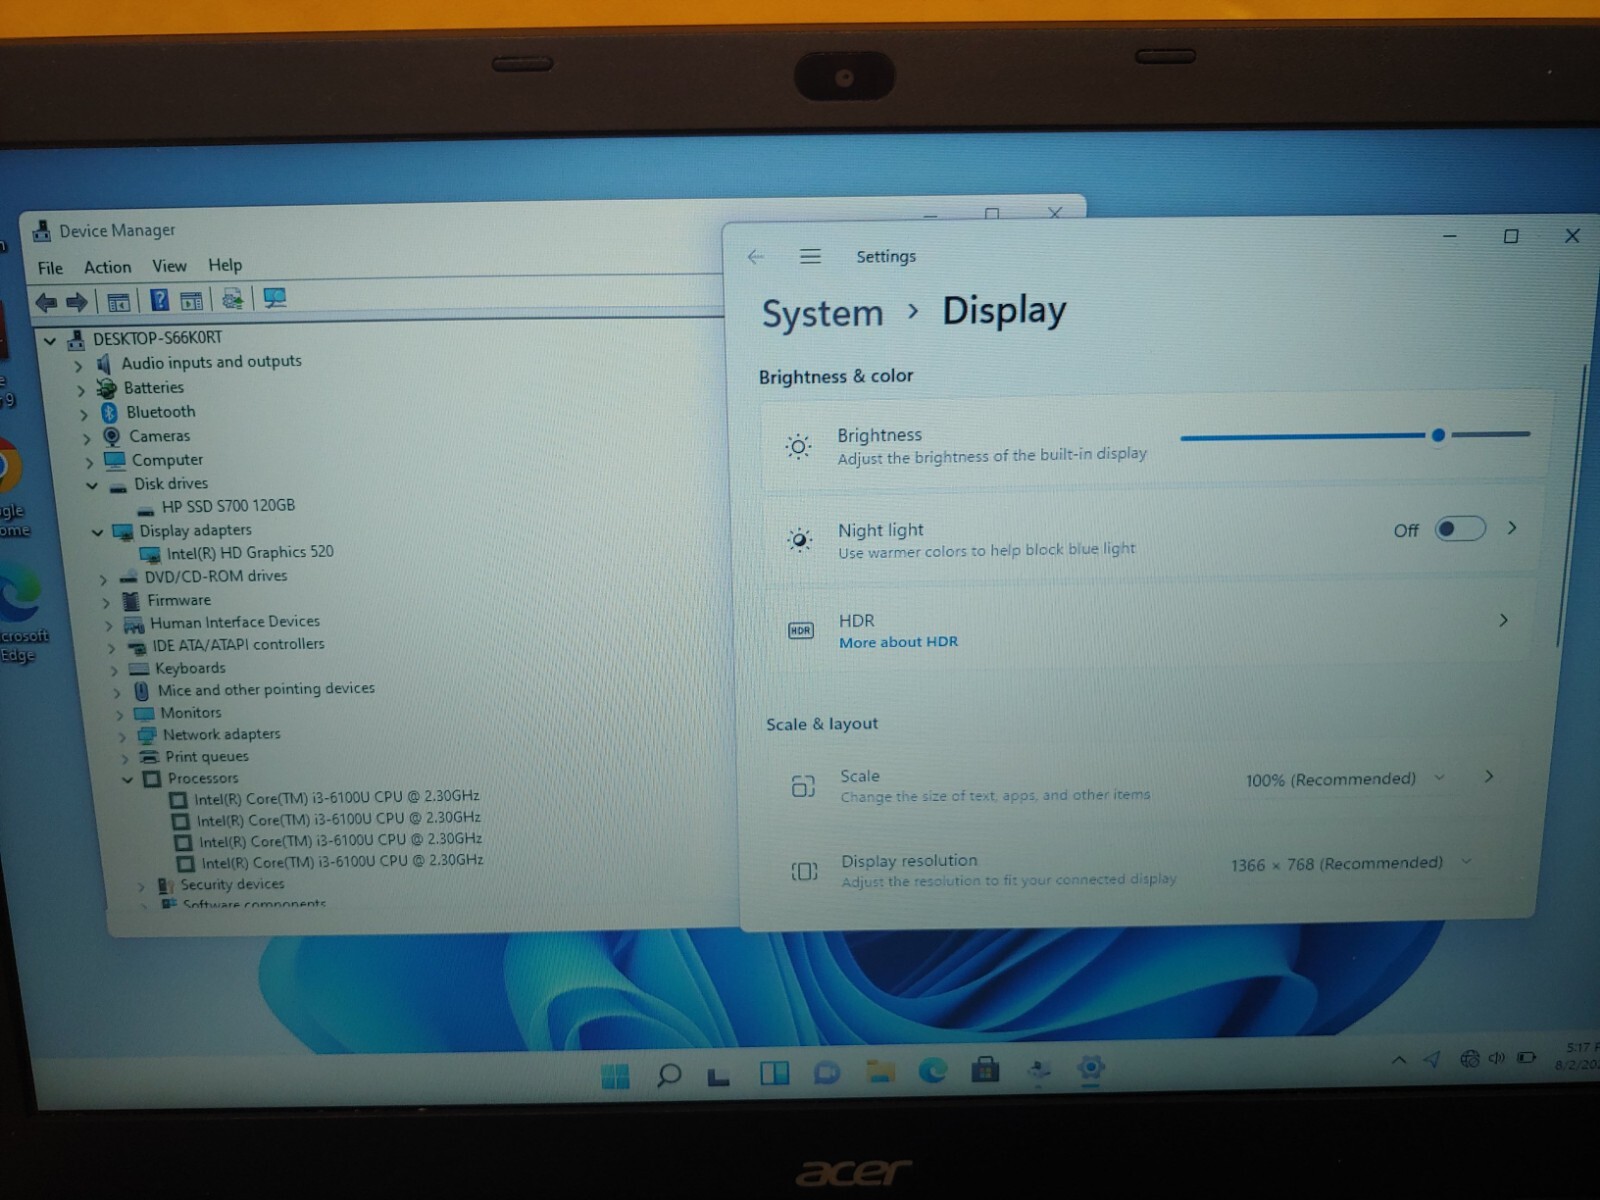Expand the Batteries node
The image size is (1600, 1200).
click(x=81, y=390)
